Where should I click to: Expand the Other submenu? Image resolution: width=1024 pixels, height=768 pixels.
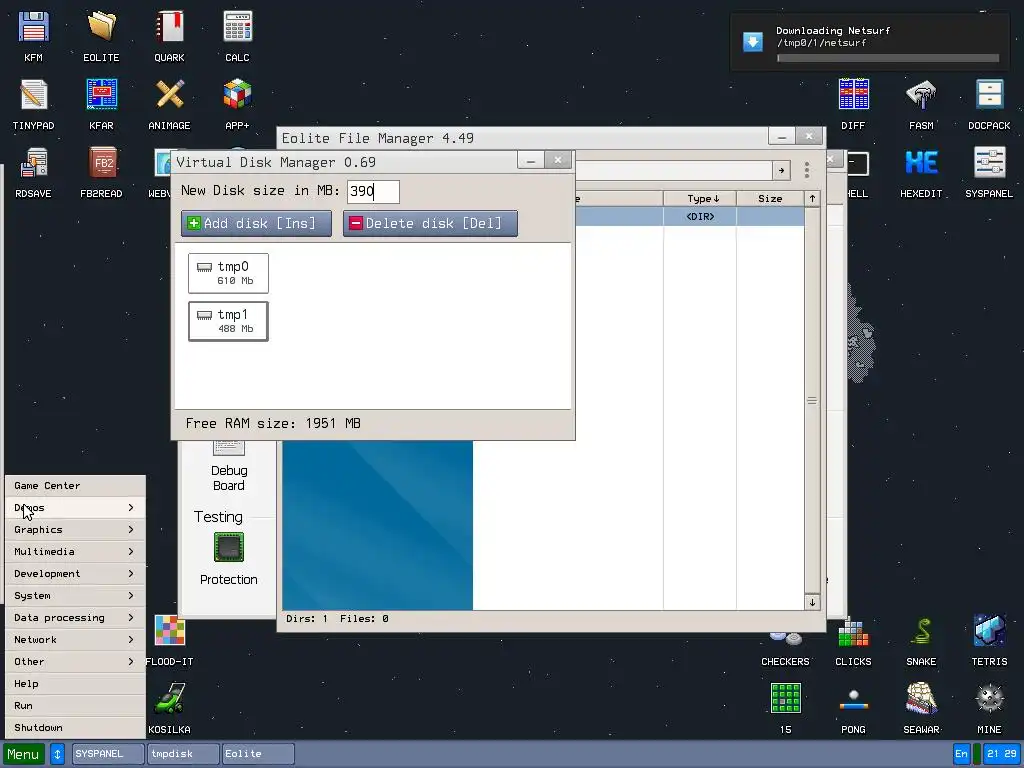click(x=75, y=662)
